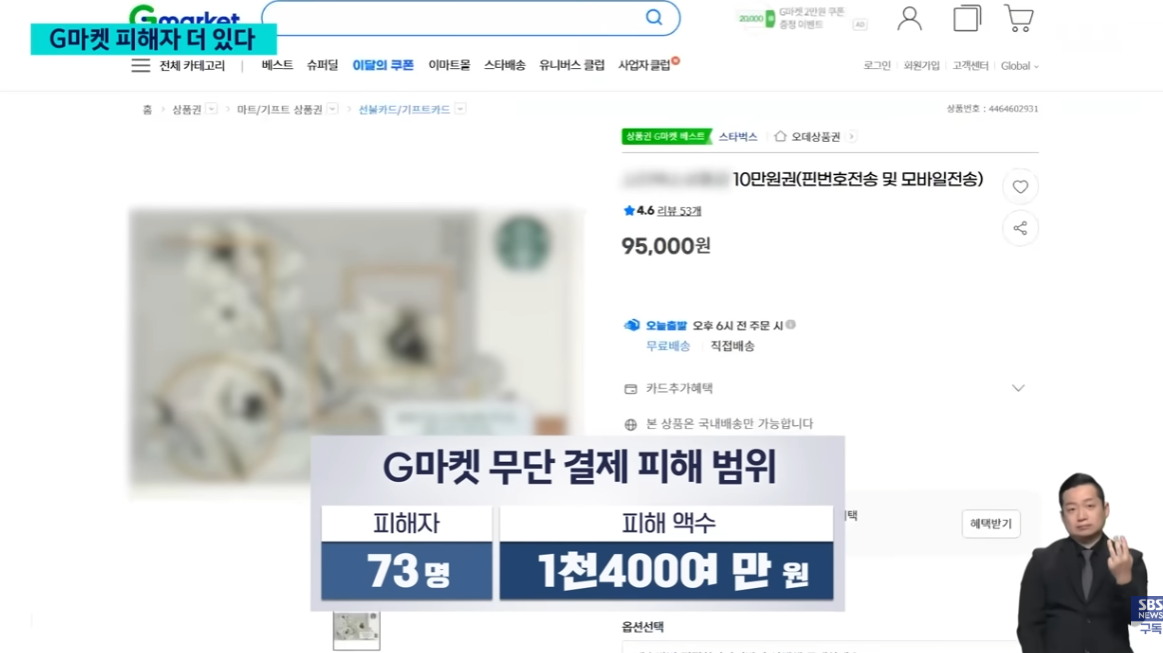Expand the 마트/기프트 상품권 breadcrumb dropdown

pyautogui.click(x=333, y=109)
